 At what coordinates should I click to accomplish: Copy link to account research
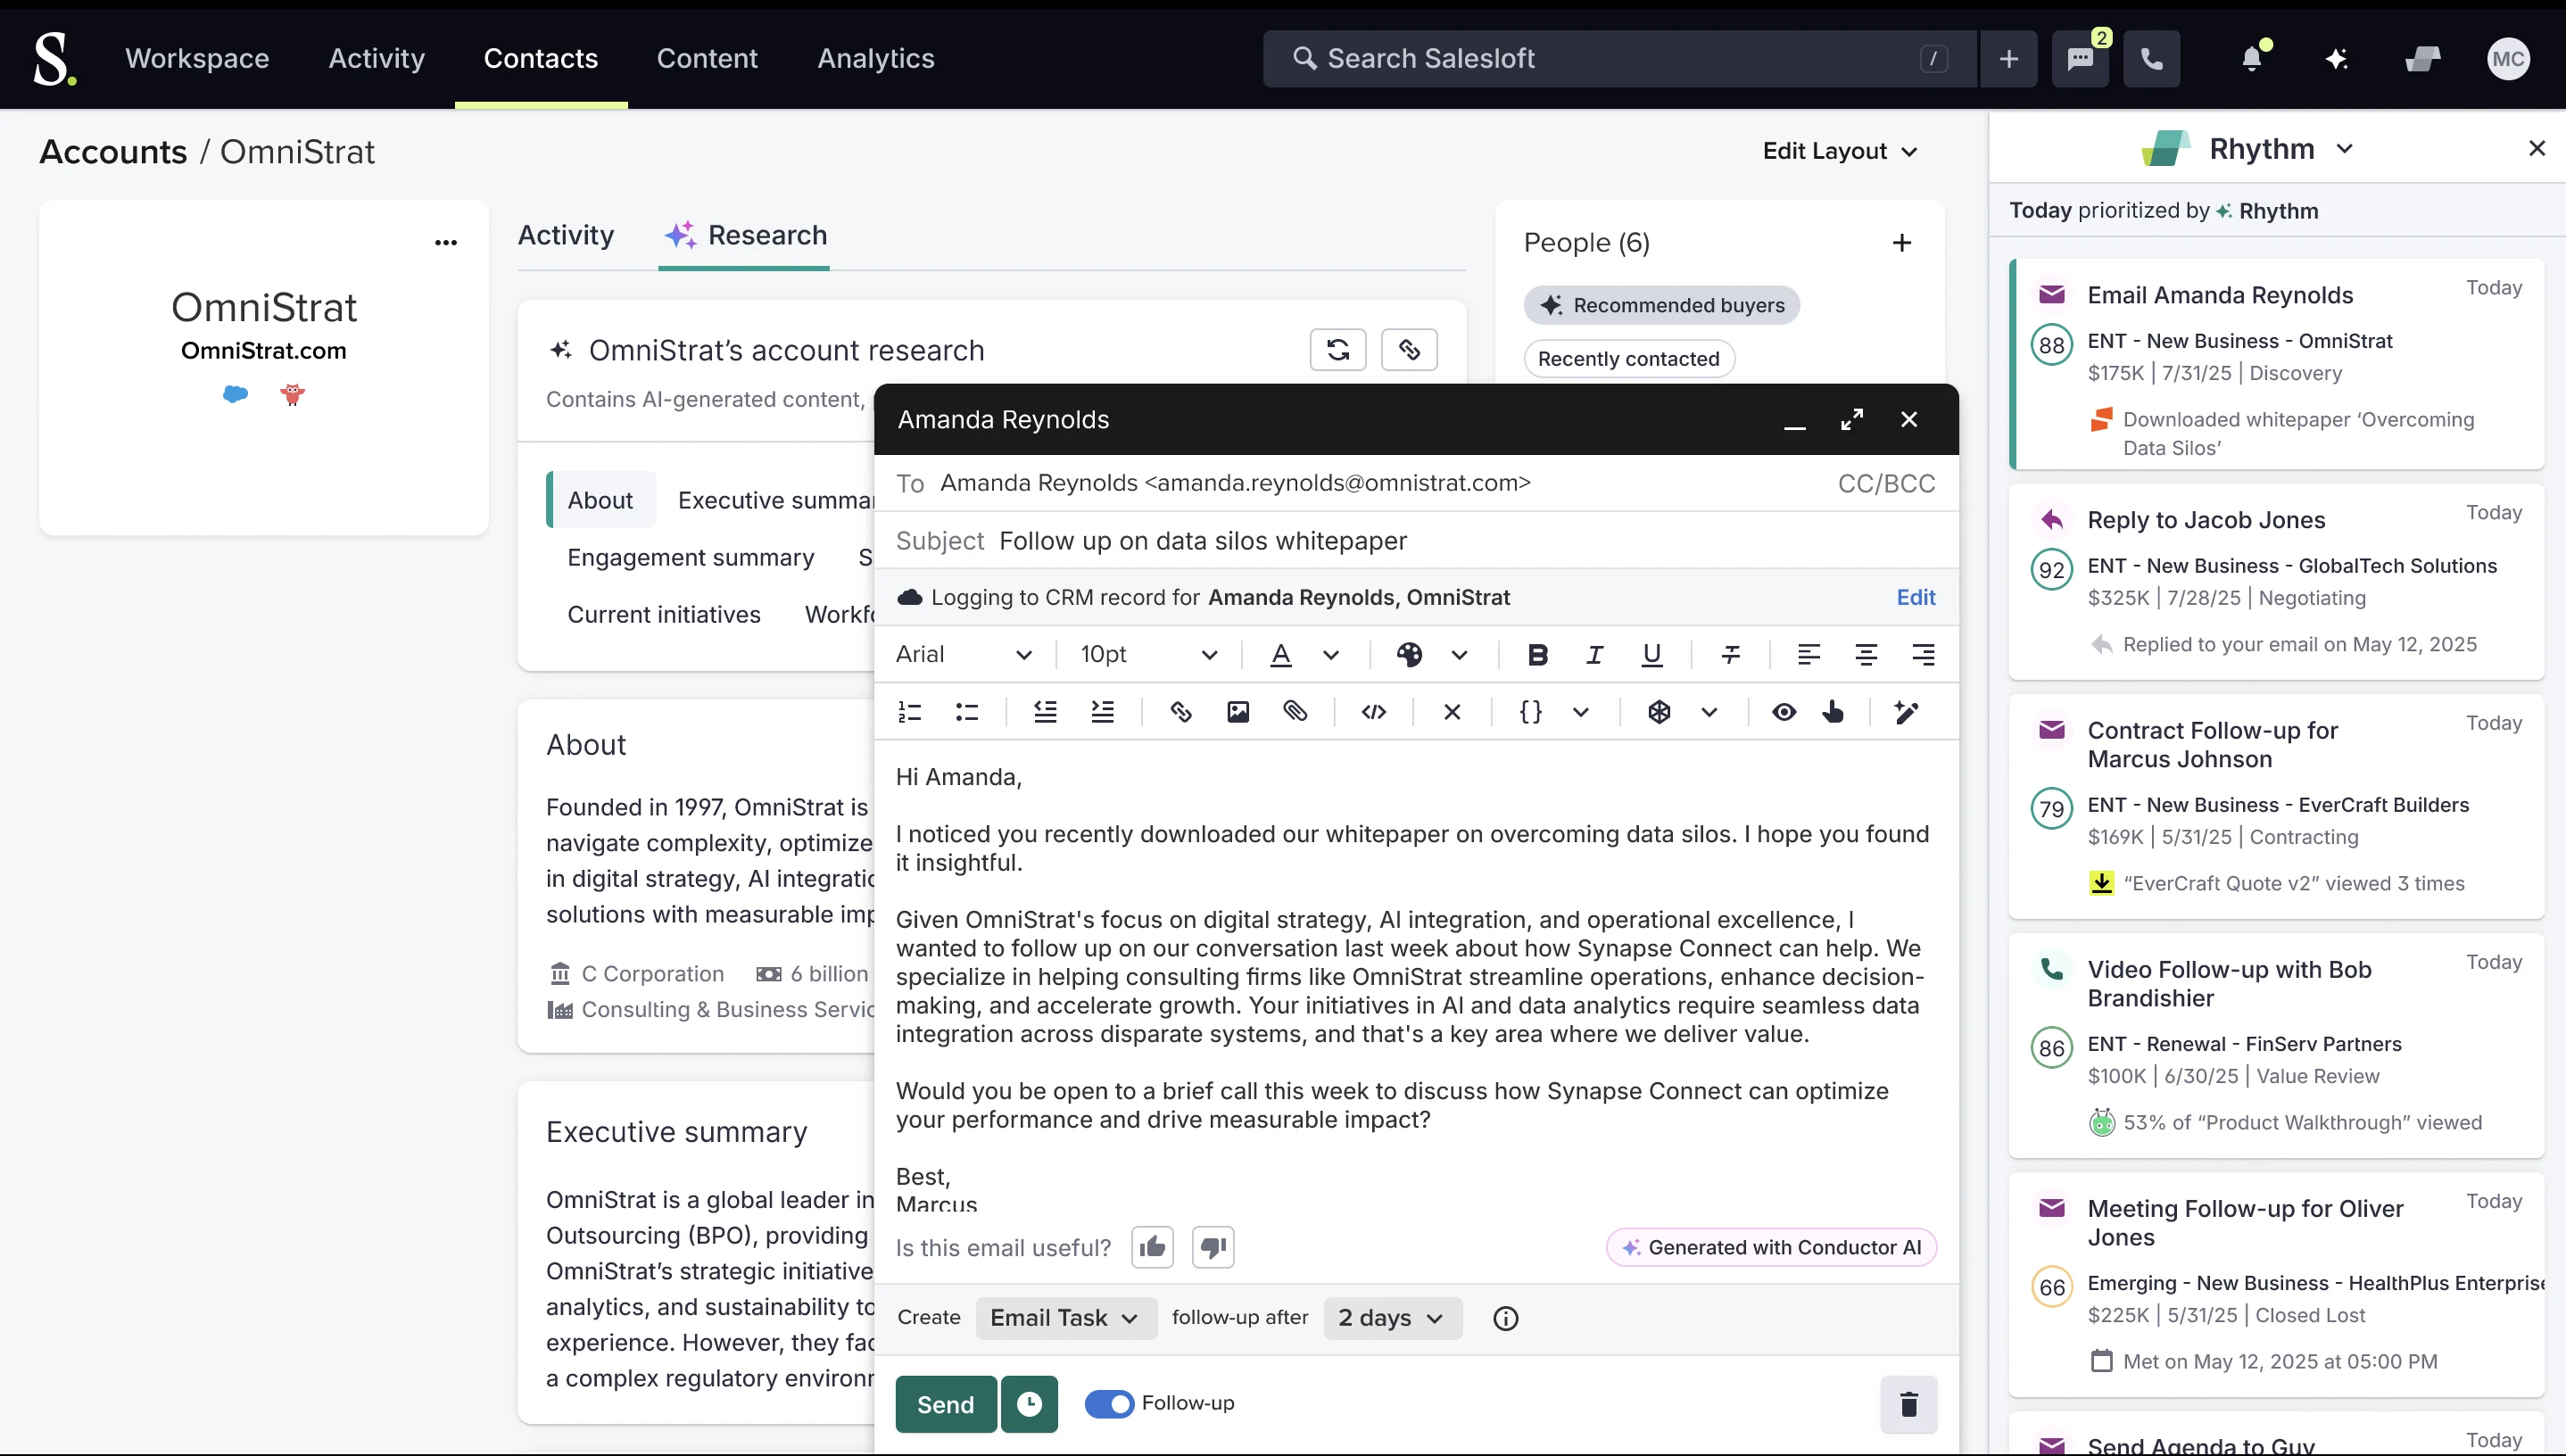point(1409,350)
